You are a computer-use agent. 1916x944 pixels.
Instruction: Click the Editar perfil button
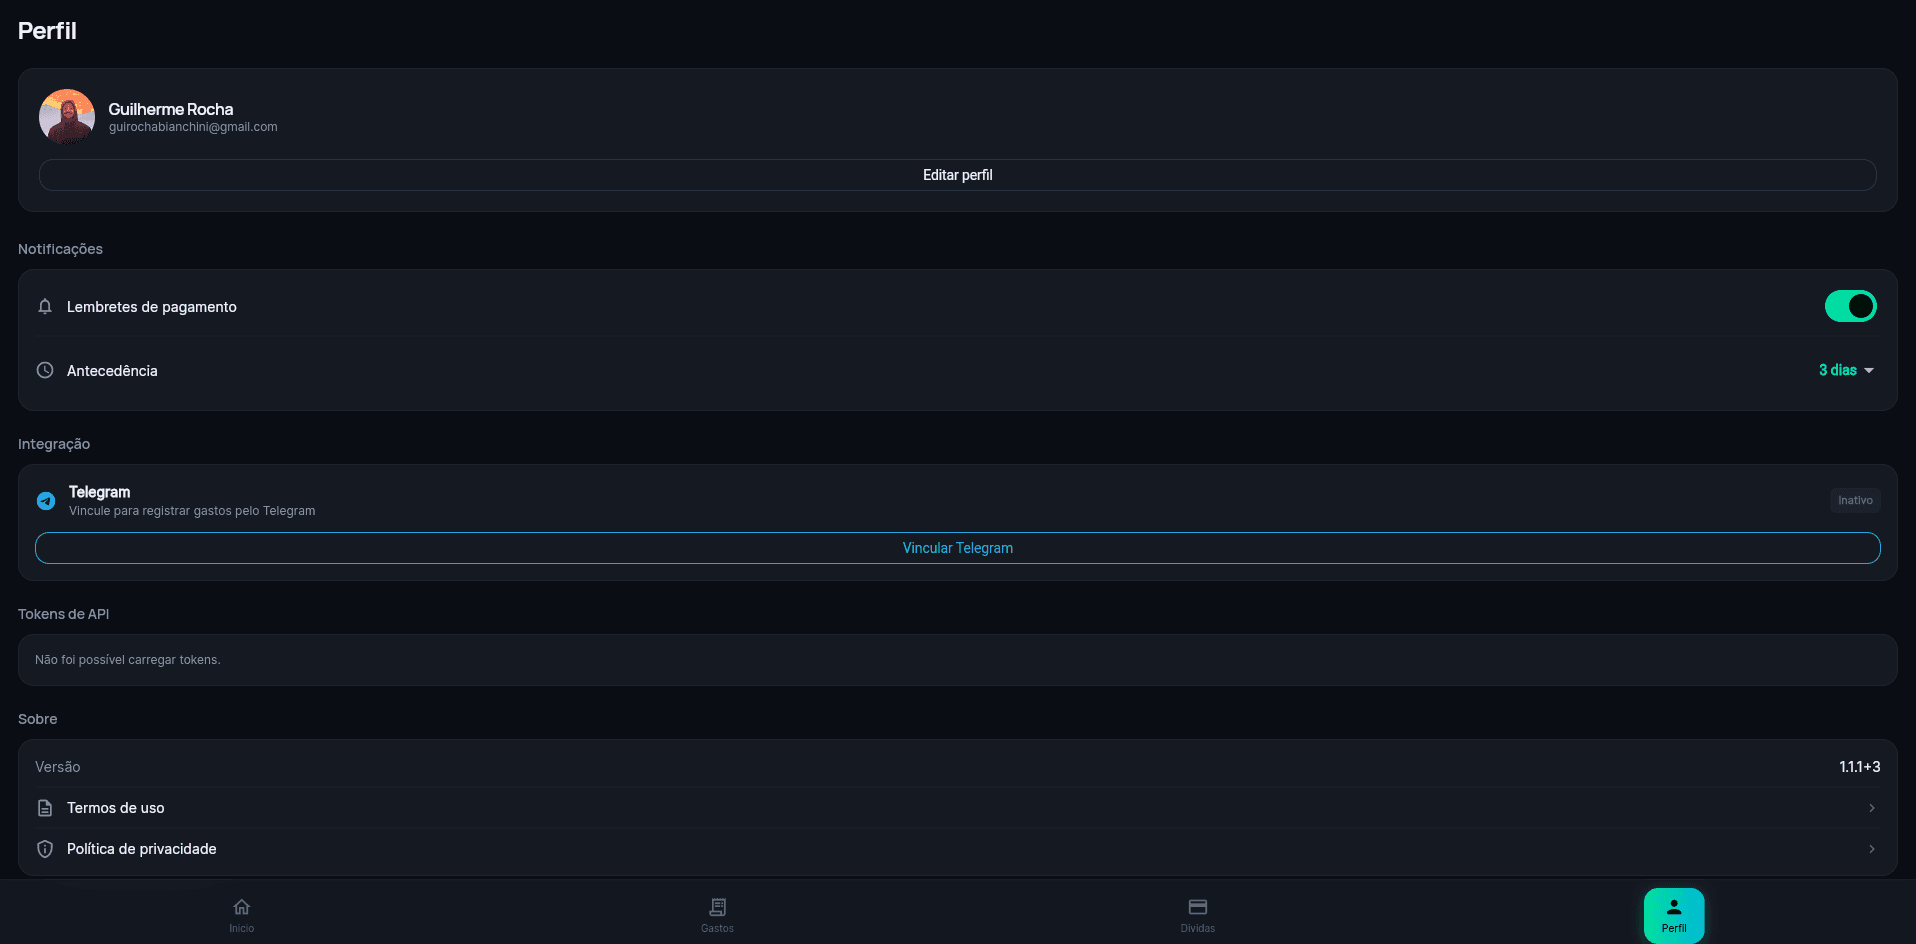[x=957, y=175]
